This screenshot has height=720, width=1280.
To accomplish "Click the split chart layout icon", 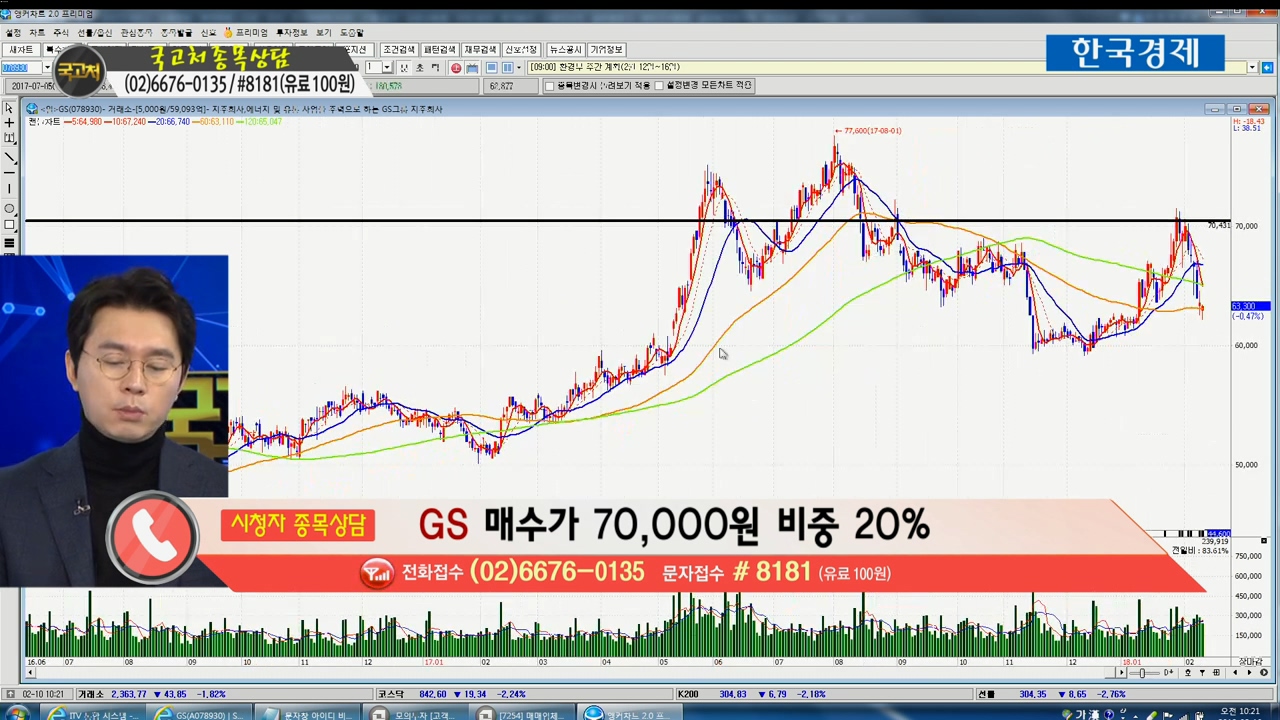I will tap(507, 68).
